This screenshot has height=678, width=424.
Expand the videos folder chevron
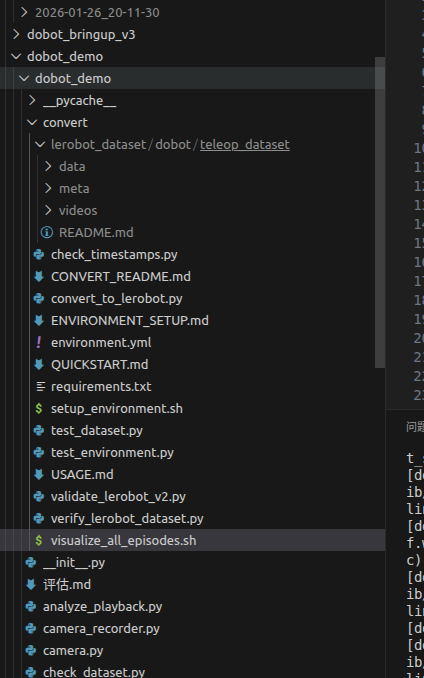point(48,211)
